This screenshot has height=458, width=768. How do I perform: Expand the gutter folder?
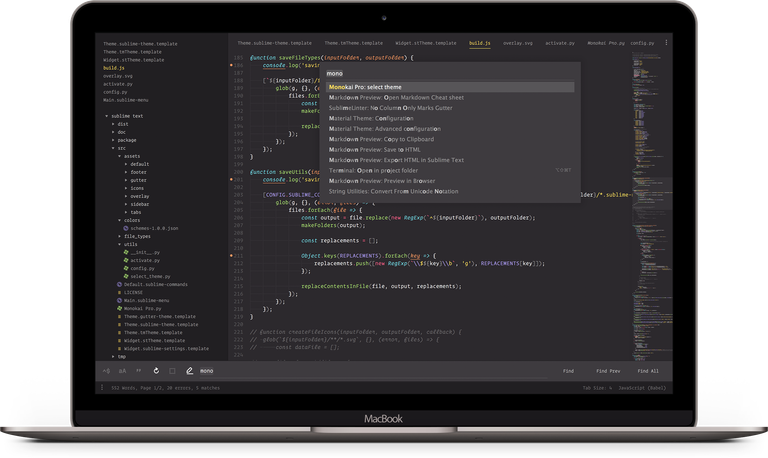click(x=126, y=180)
